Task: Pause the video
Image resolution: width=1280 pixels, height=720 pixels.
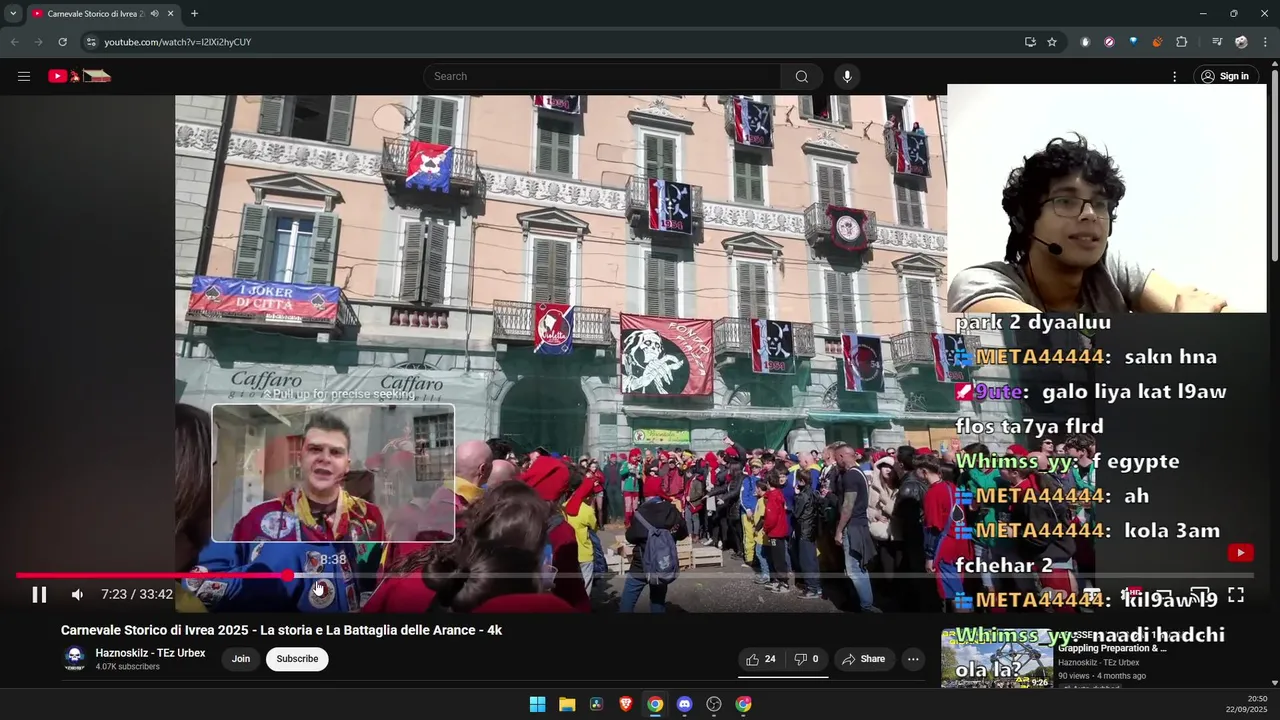Action: point(39,595)
